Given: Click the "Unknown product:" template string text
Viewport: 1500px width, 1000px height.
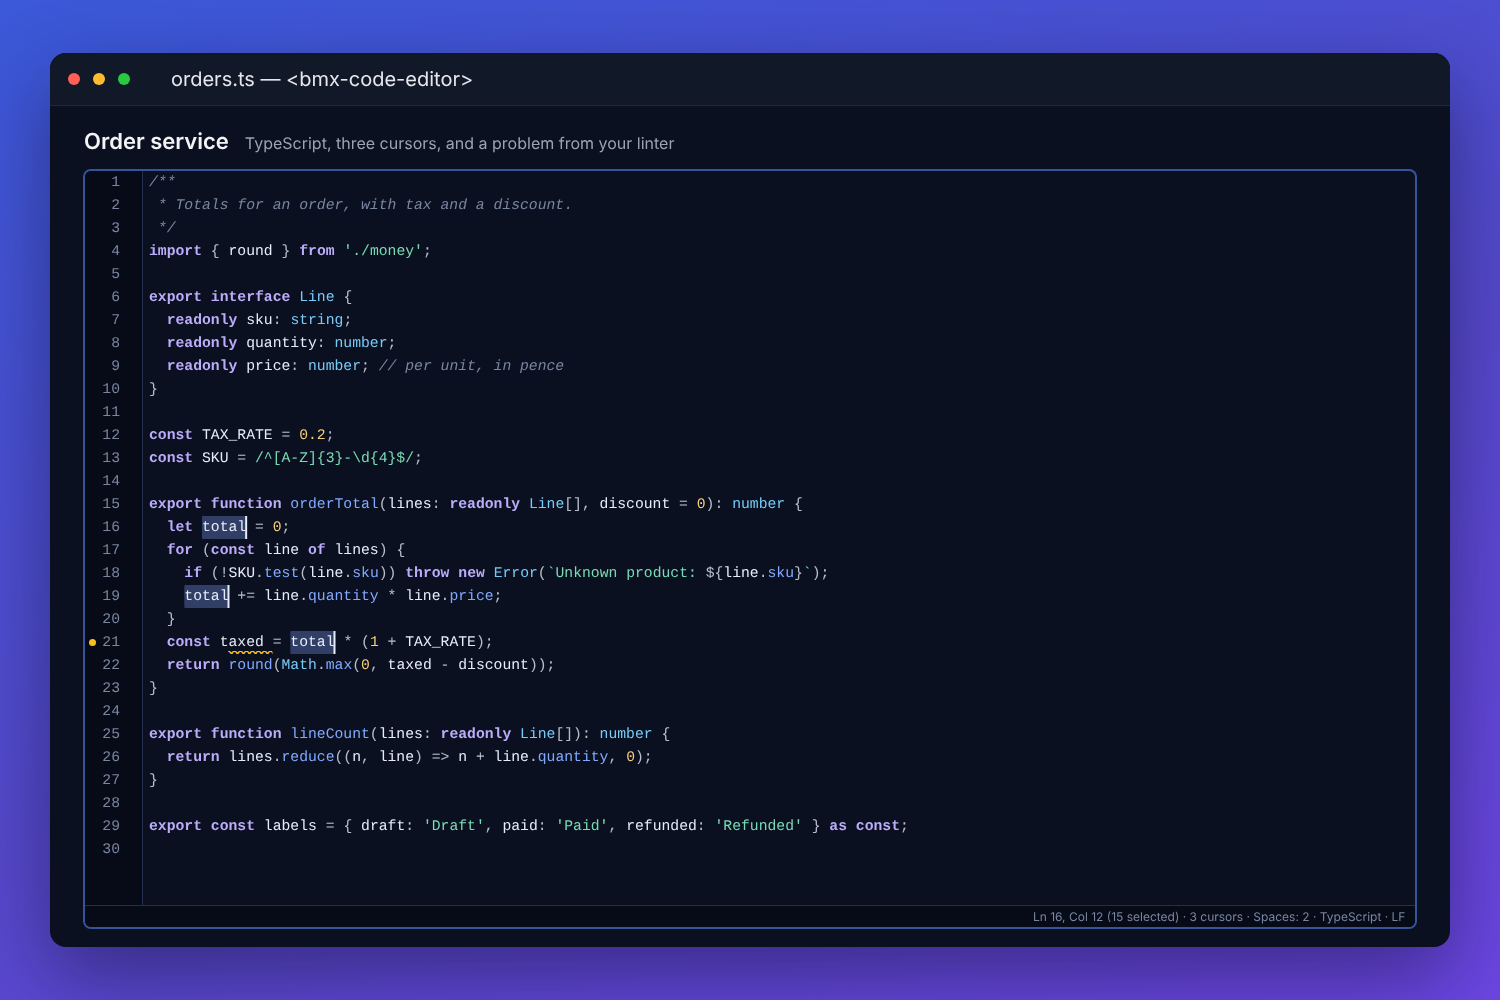Looking at the screenshot, I should (x=625, y=573).
